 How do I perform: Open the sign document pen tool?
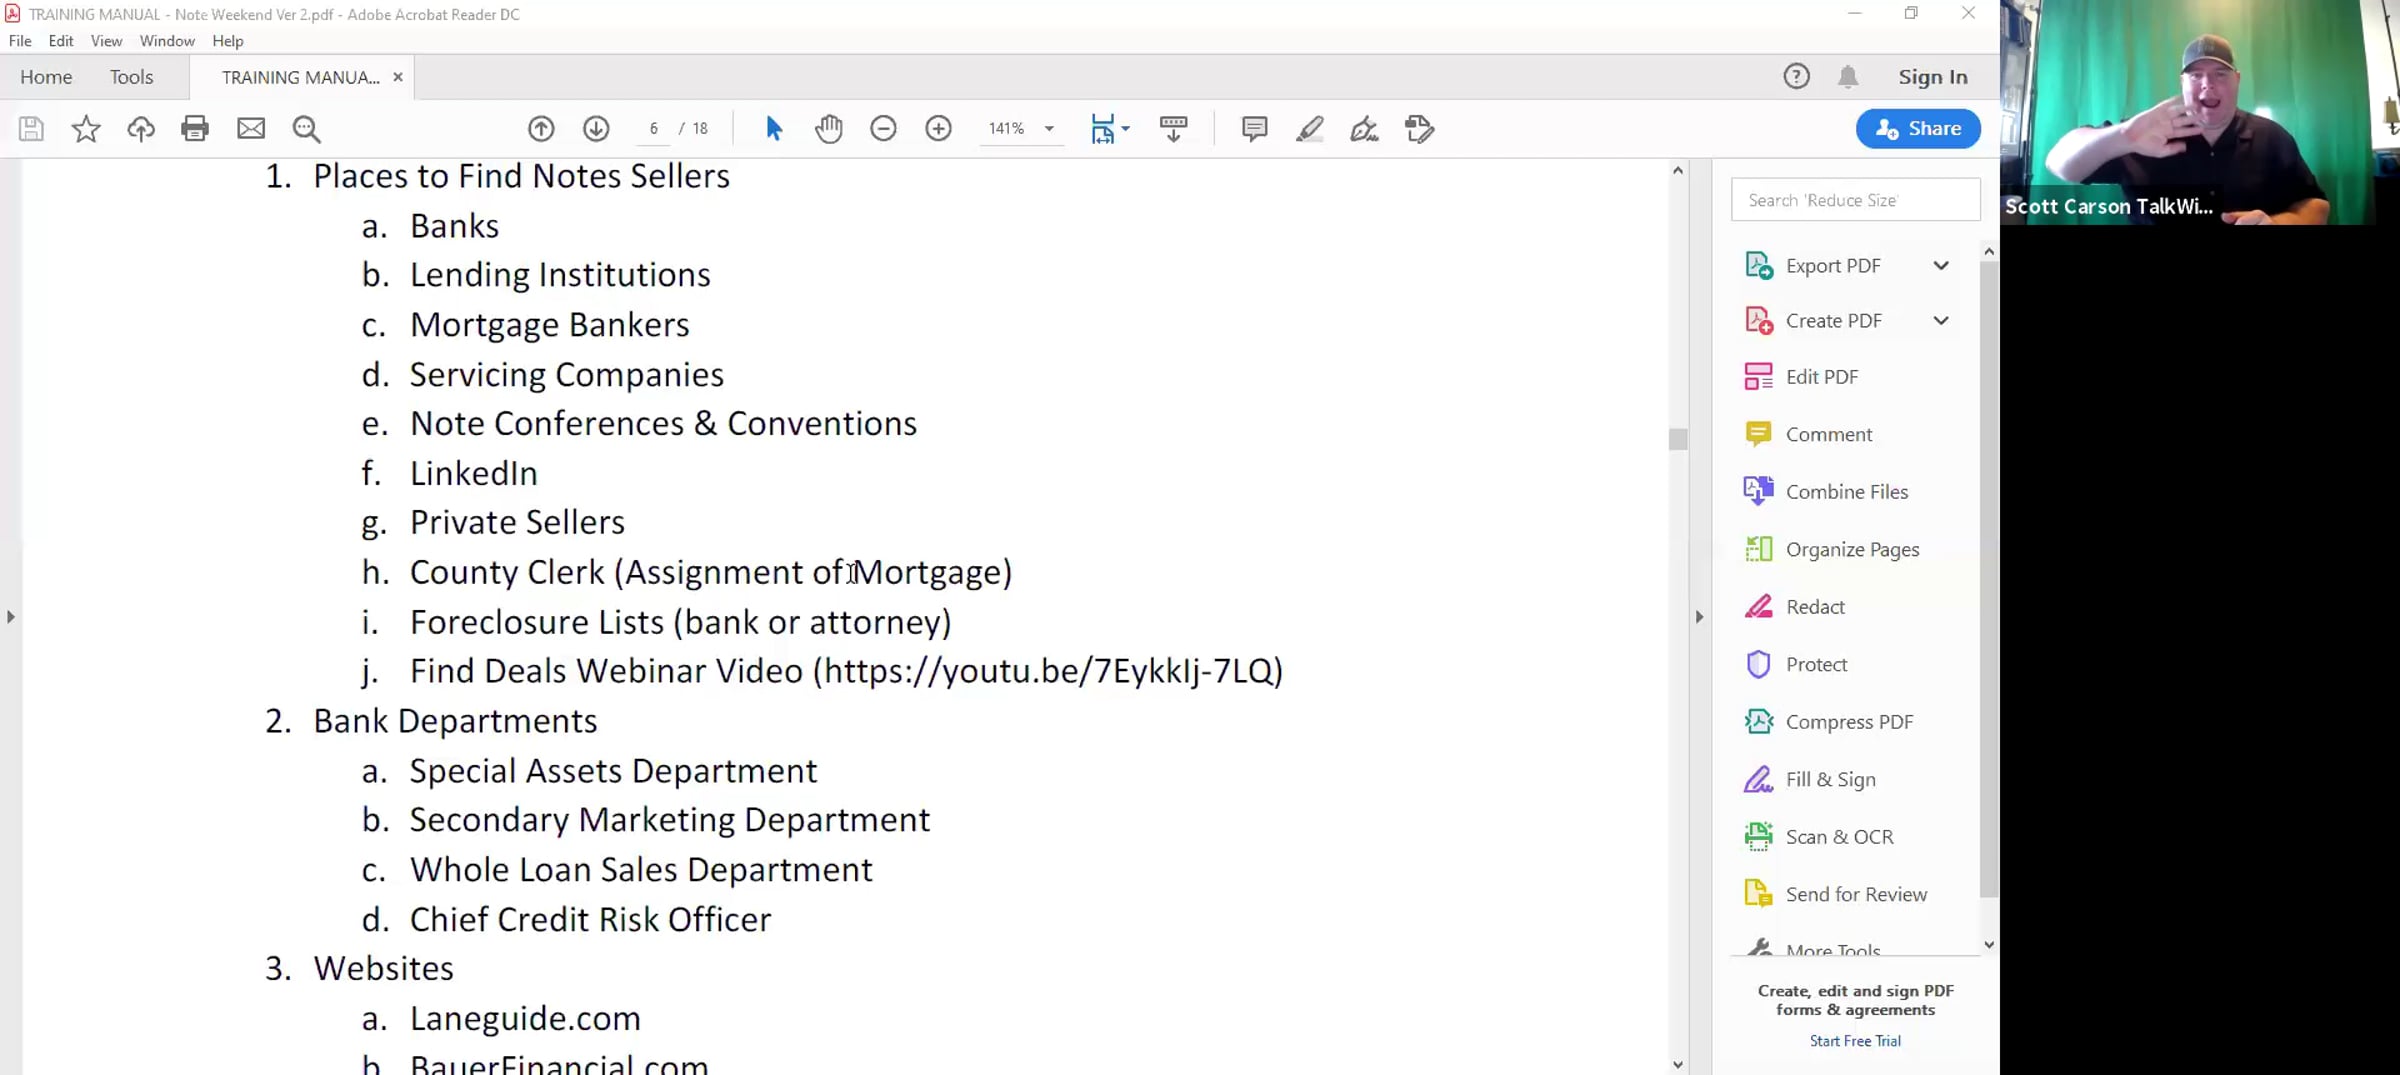(x=1364, y=129)
